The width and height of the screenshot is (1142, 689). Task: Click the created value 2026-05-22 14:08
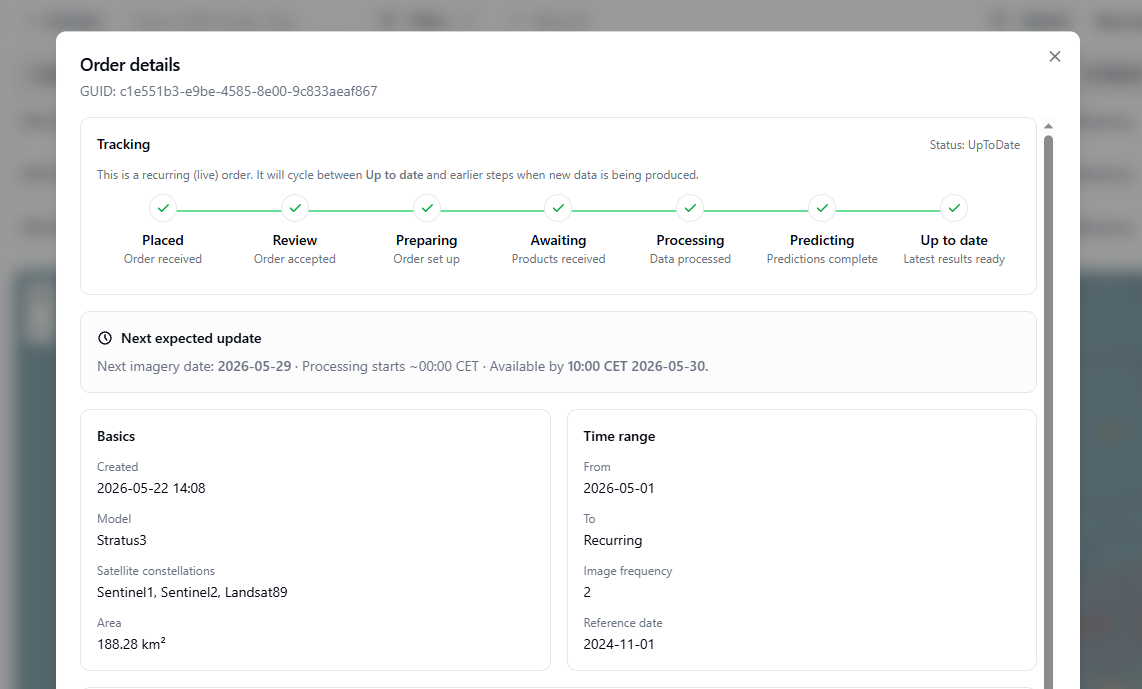tap(151, 488)
